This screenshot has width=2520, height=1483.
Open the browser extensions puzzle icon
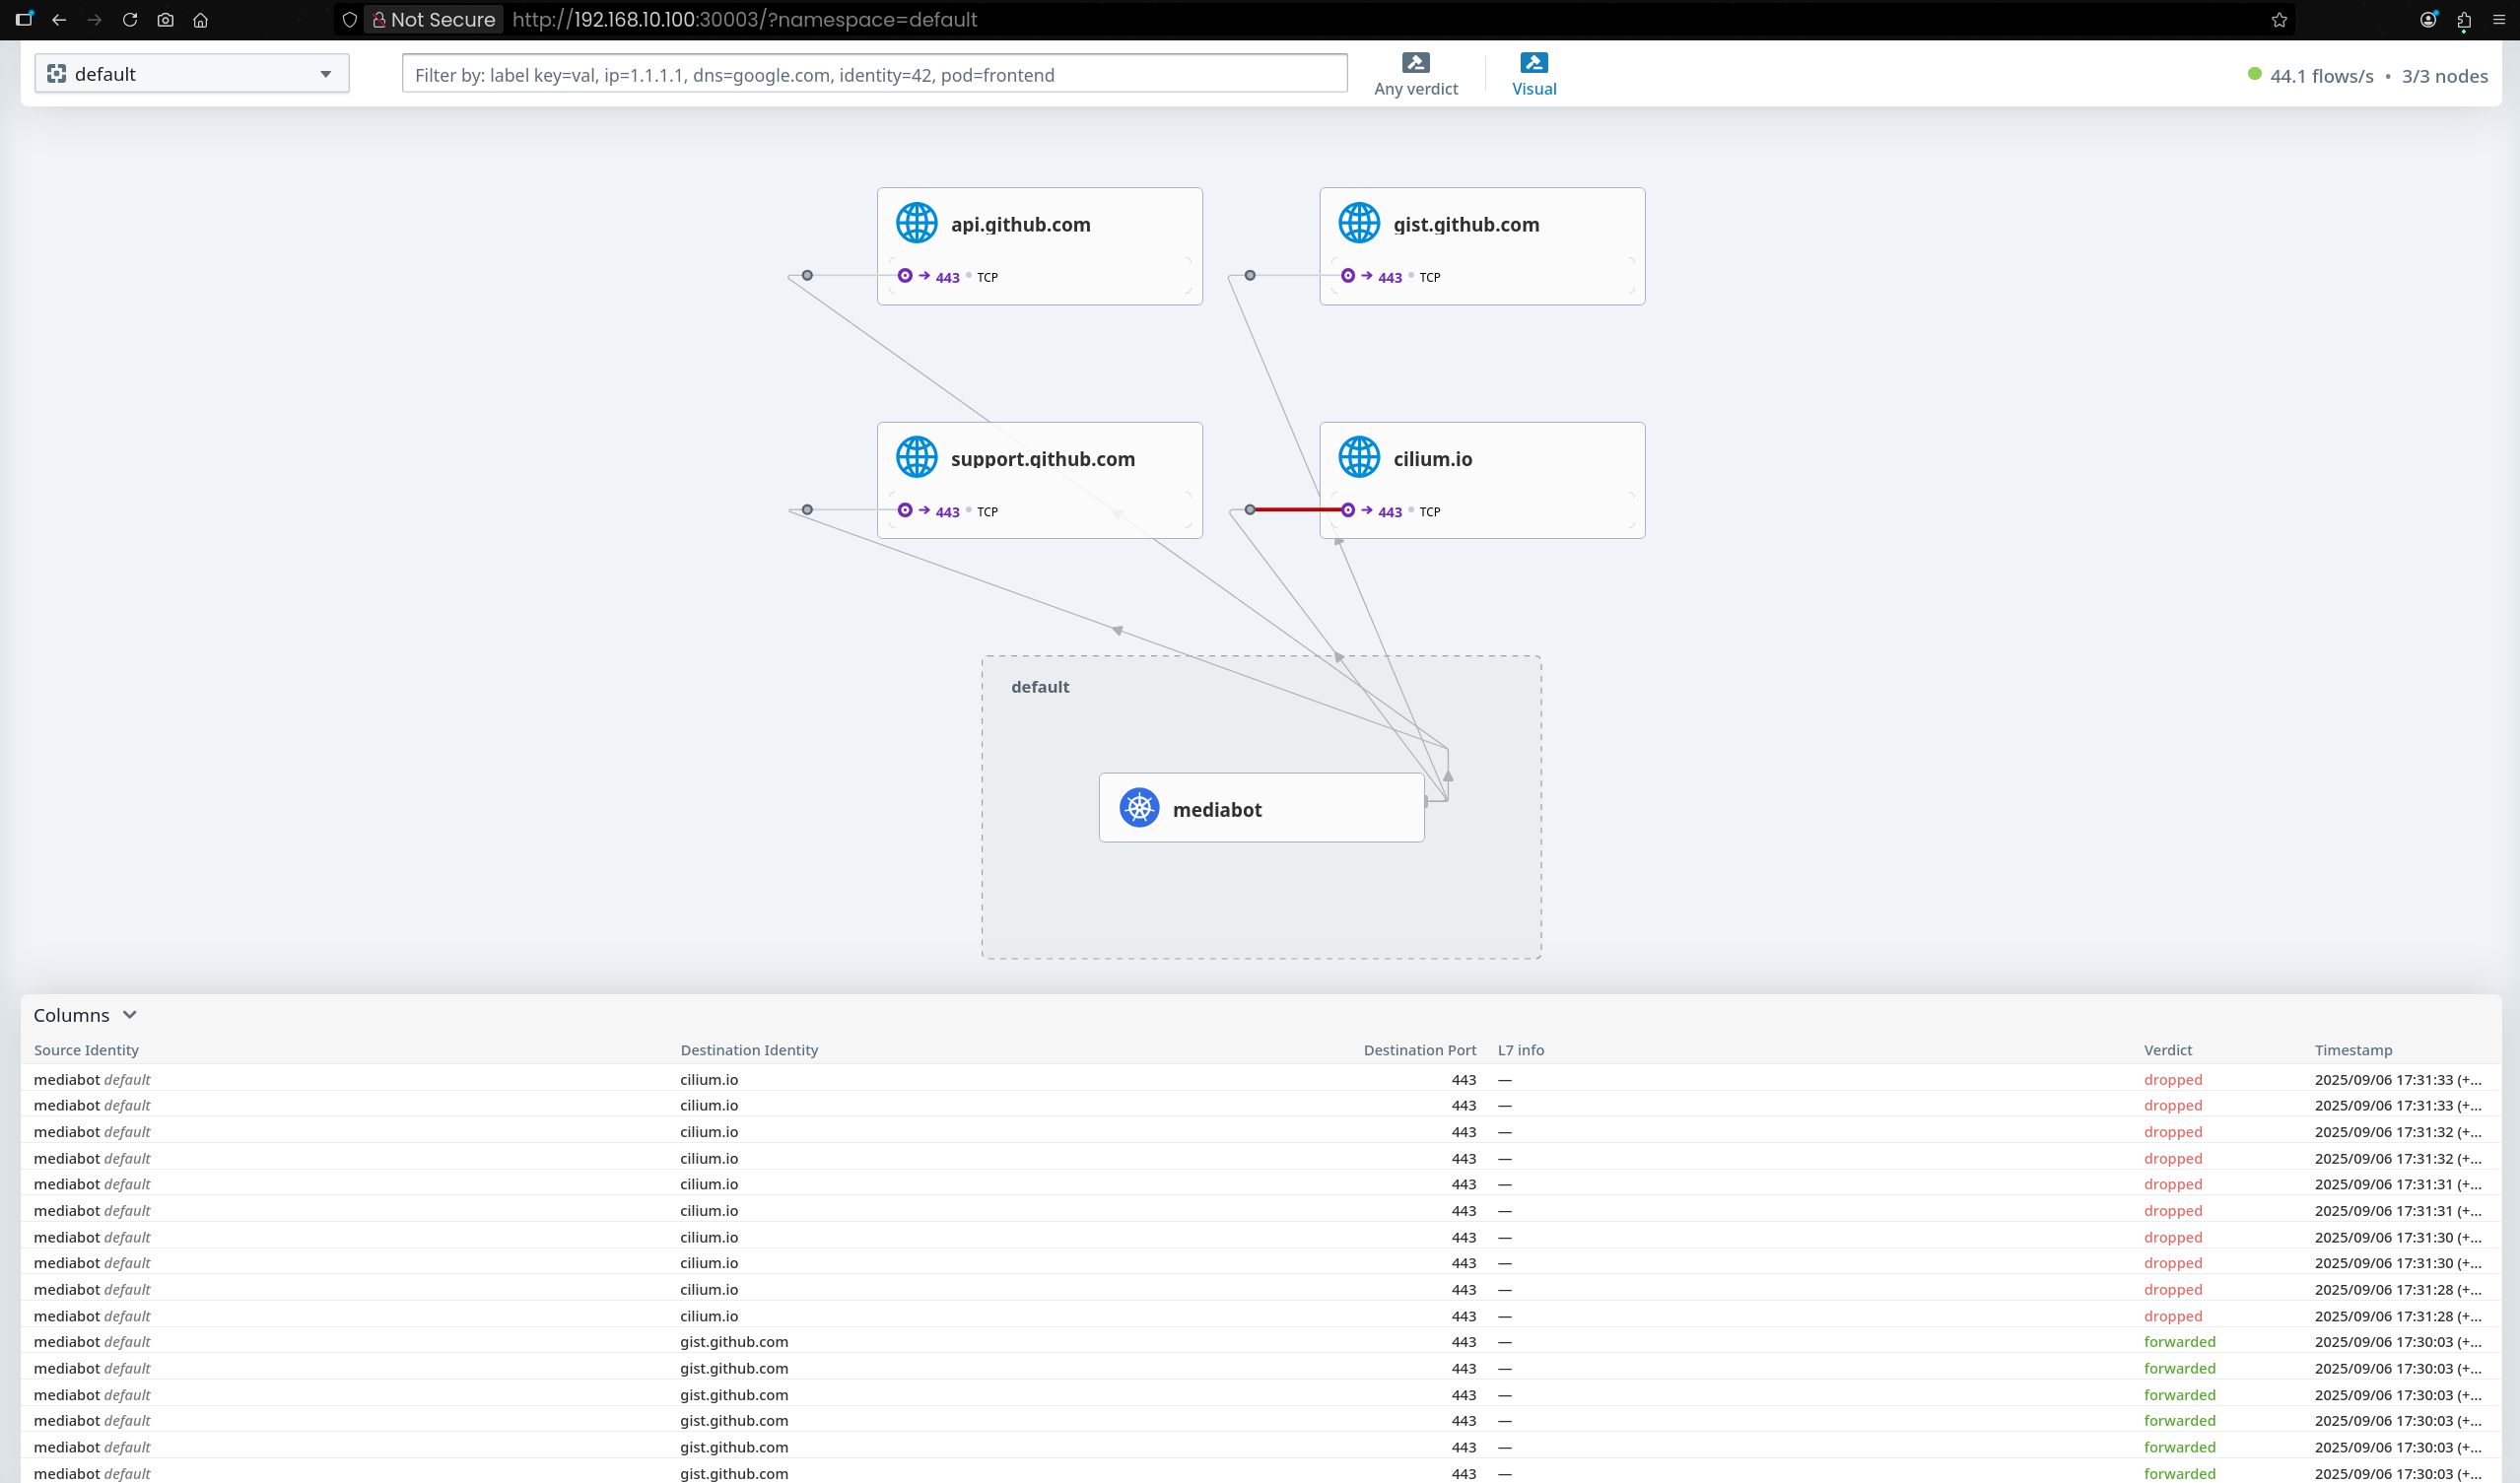pos(2464,20)
